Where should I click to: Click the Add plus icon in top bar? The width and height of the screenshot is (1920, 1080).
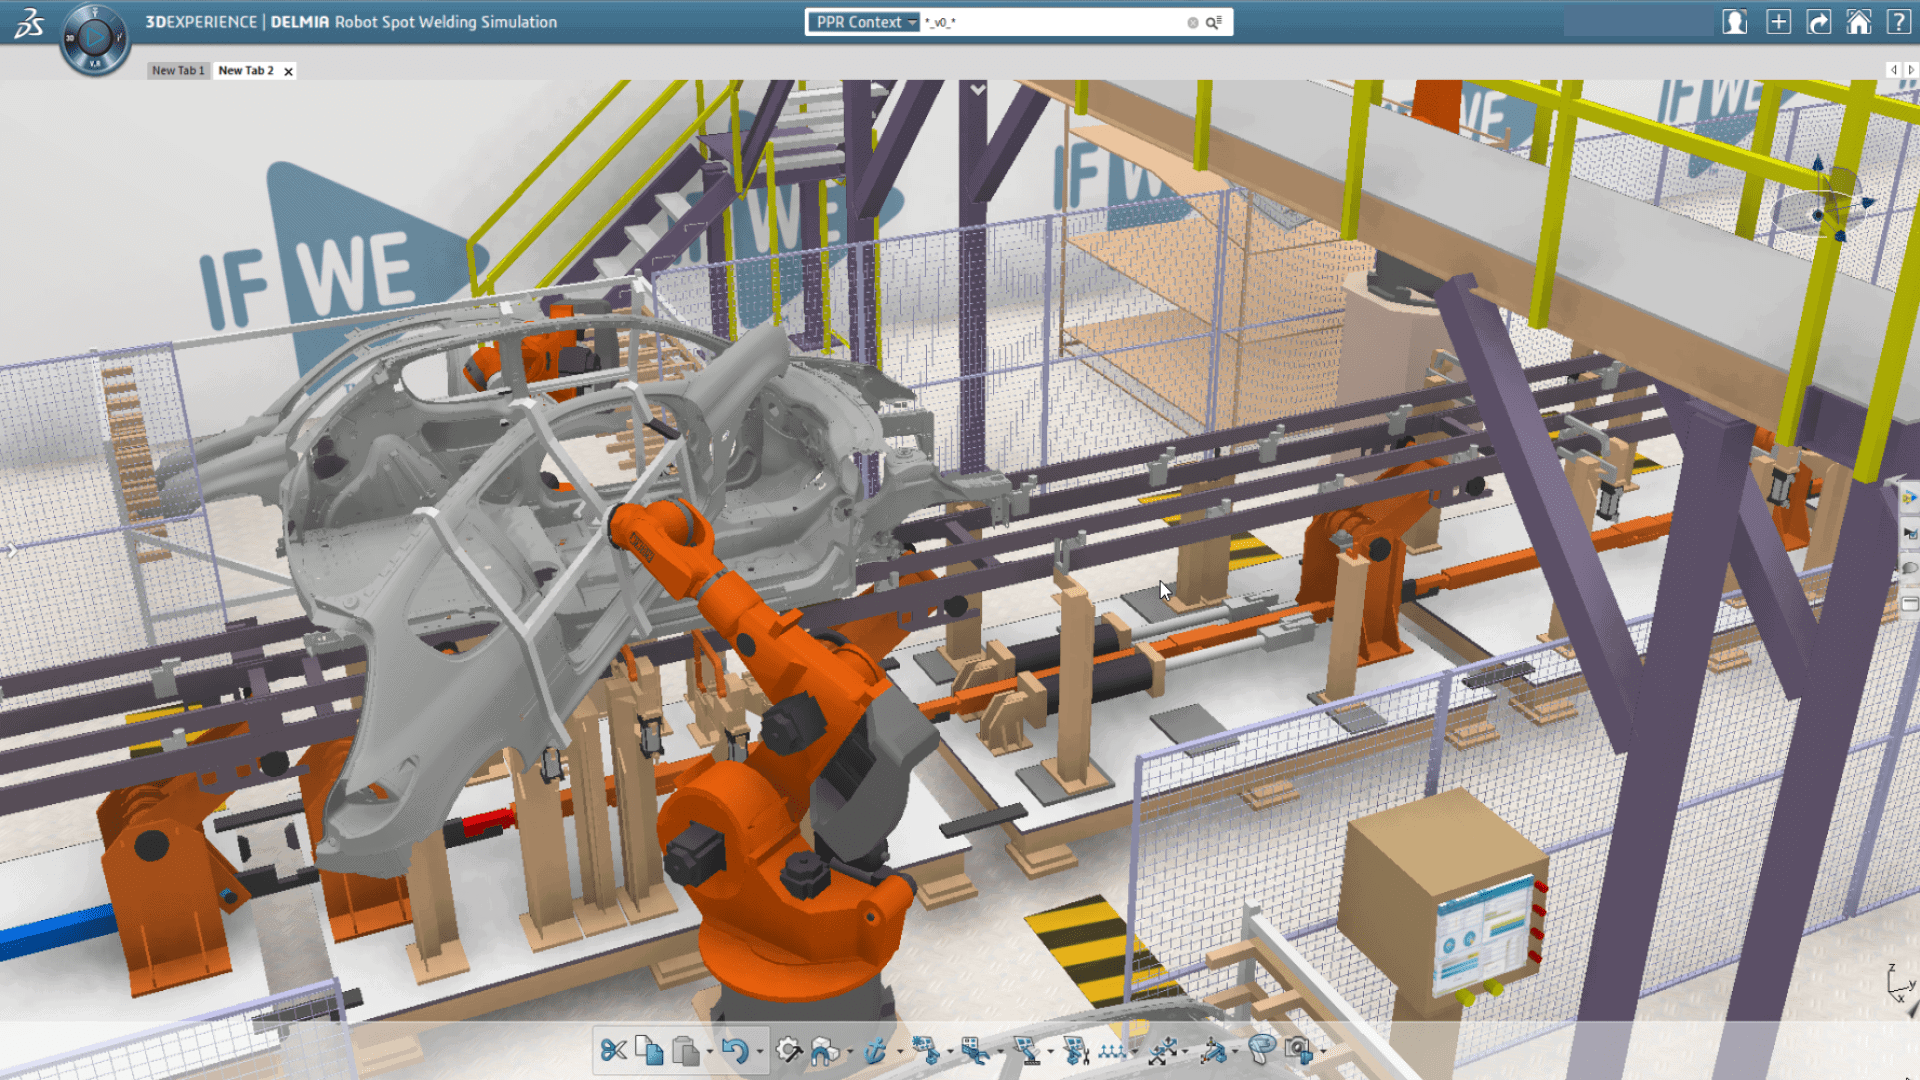(x=1778, y=22)
